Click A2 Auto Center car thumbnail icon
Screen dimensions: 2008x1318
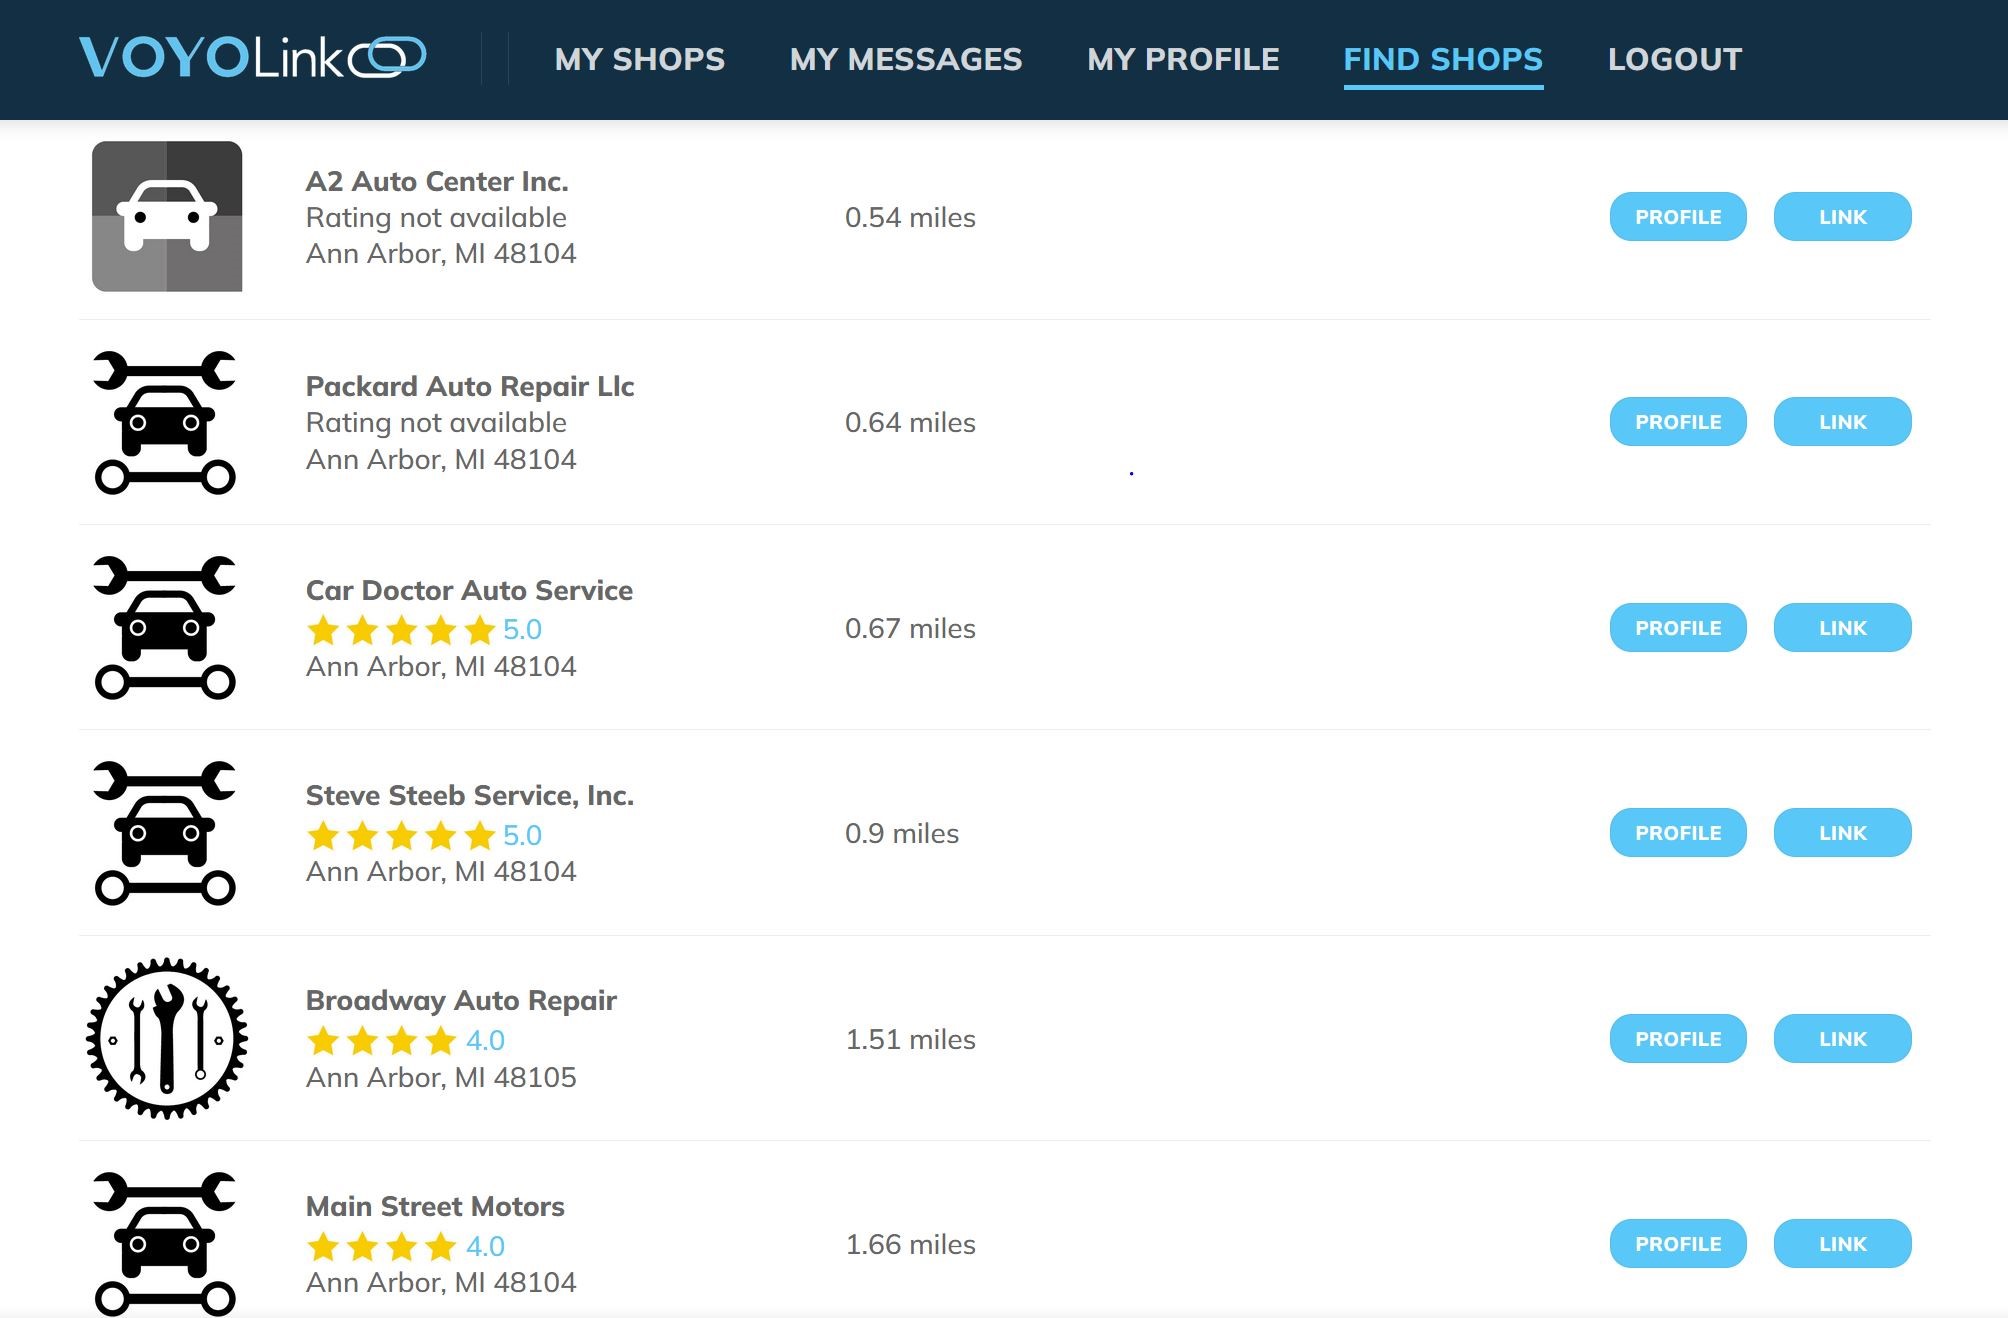point(167,216)
